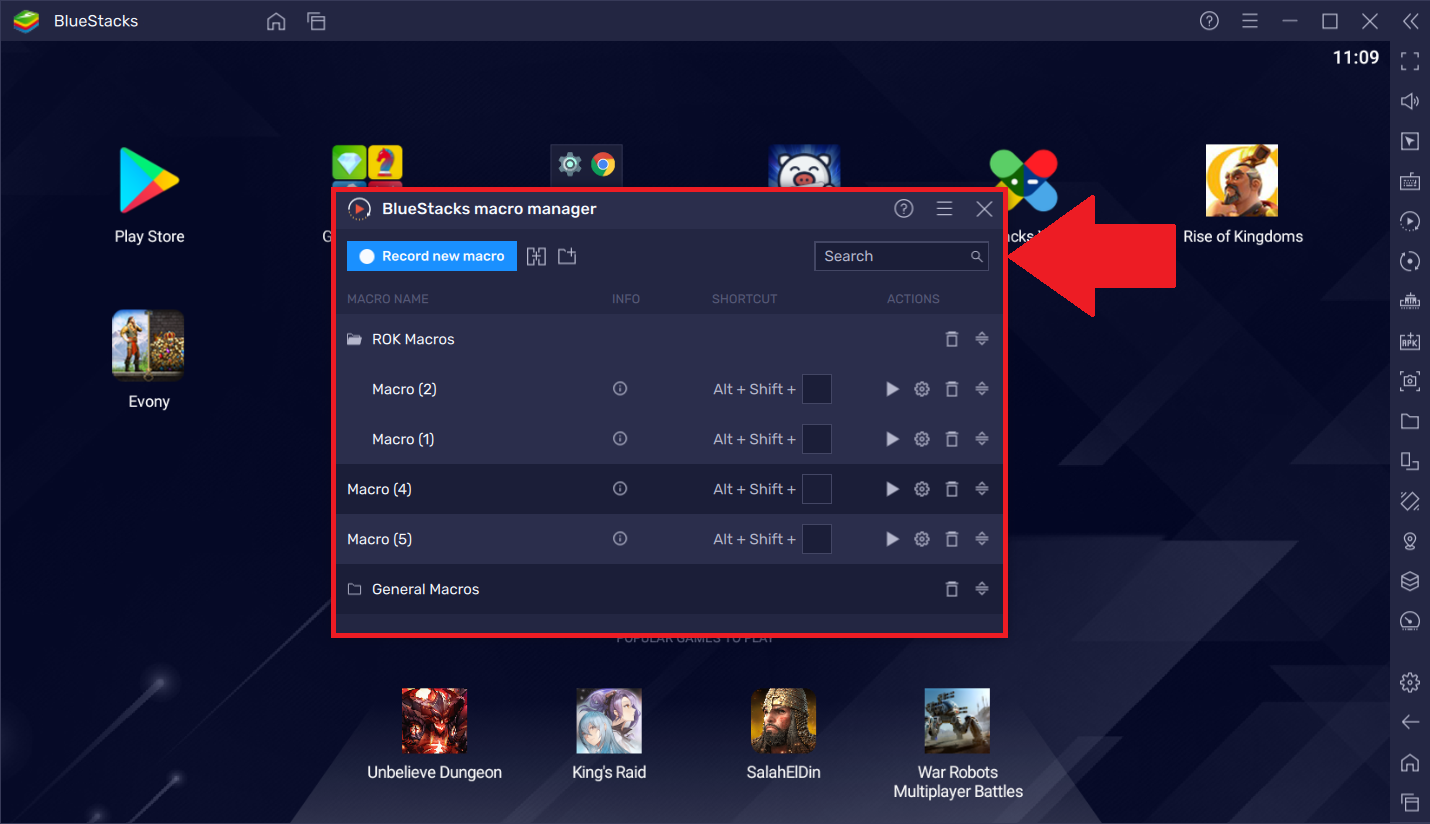Open macro manager help icon
This screenshot has height=824, width=1430.
tap(904, 208)
